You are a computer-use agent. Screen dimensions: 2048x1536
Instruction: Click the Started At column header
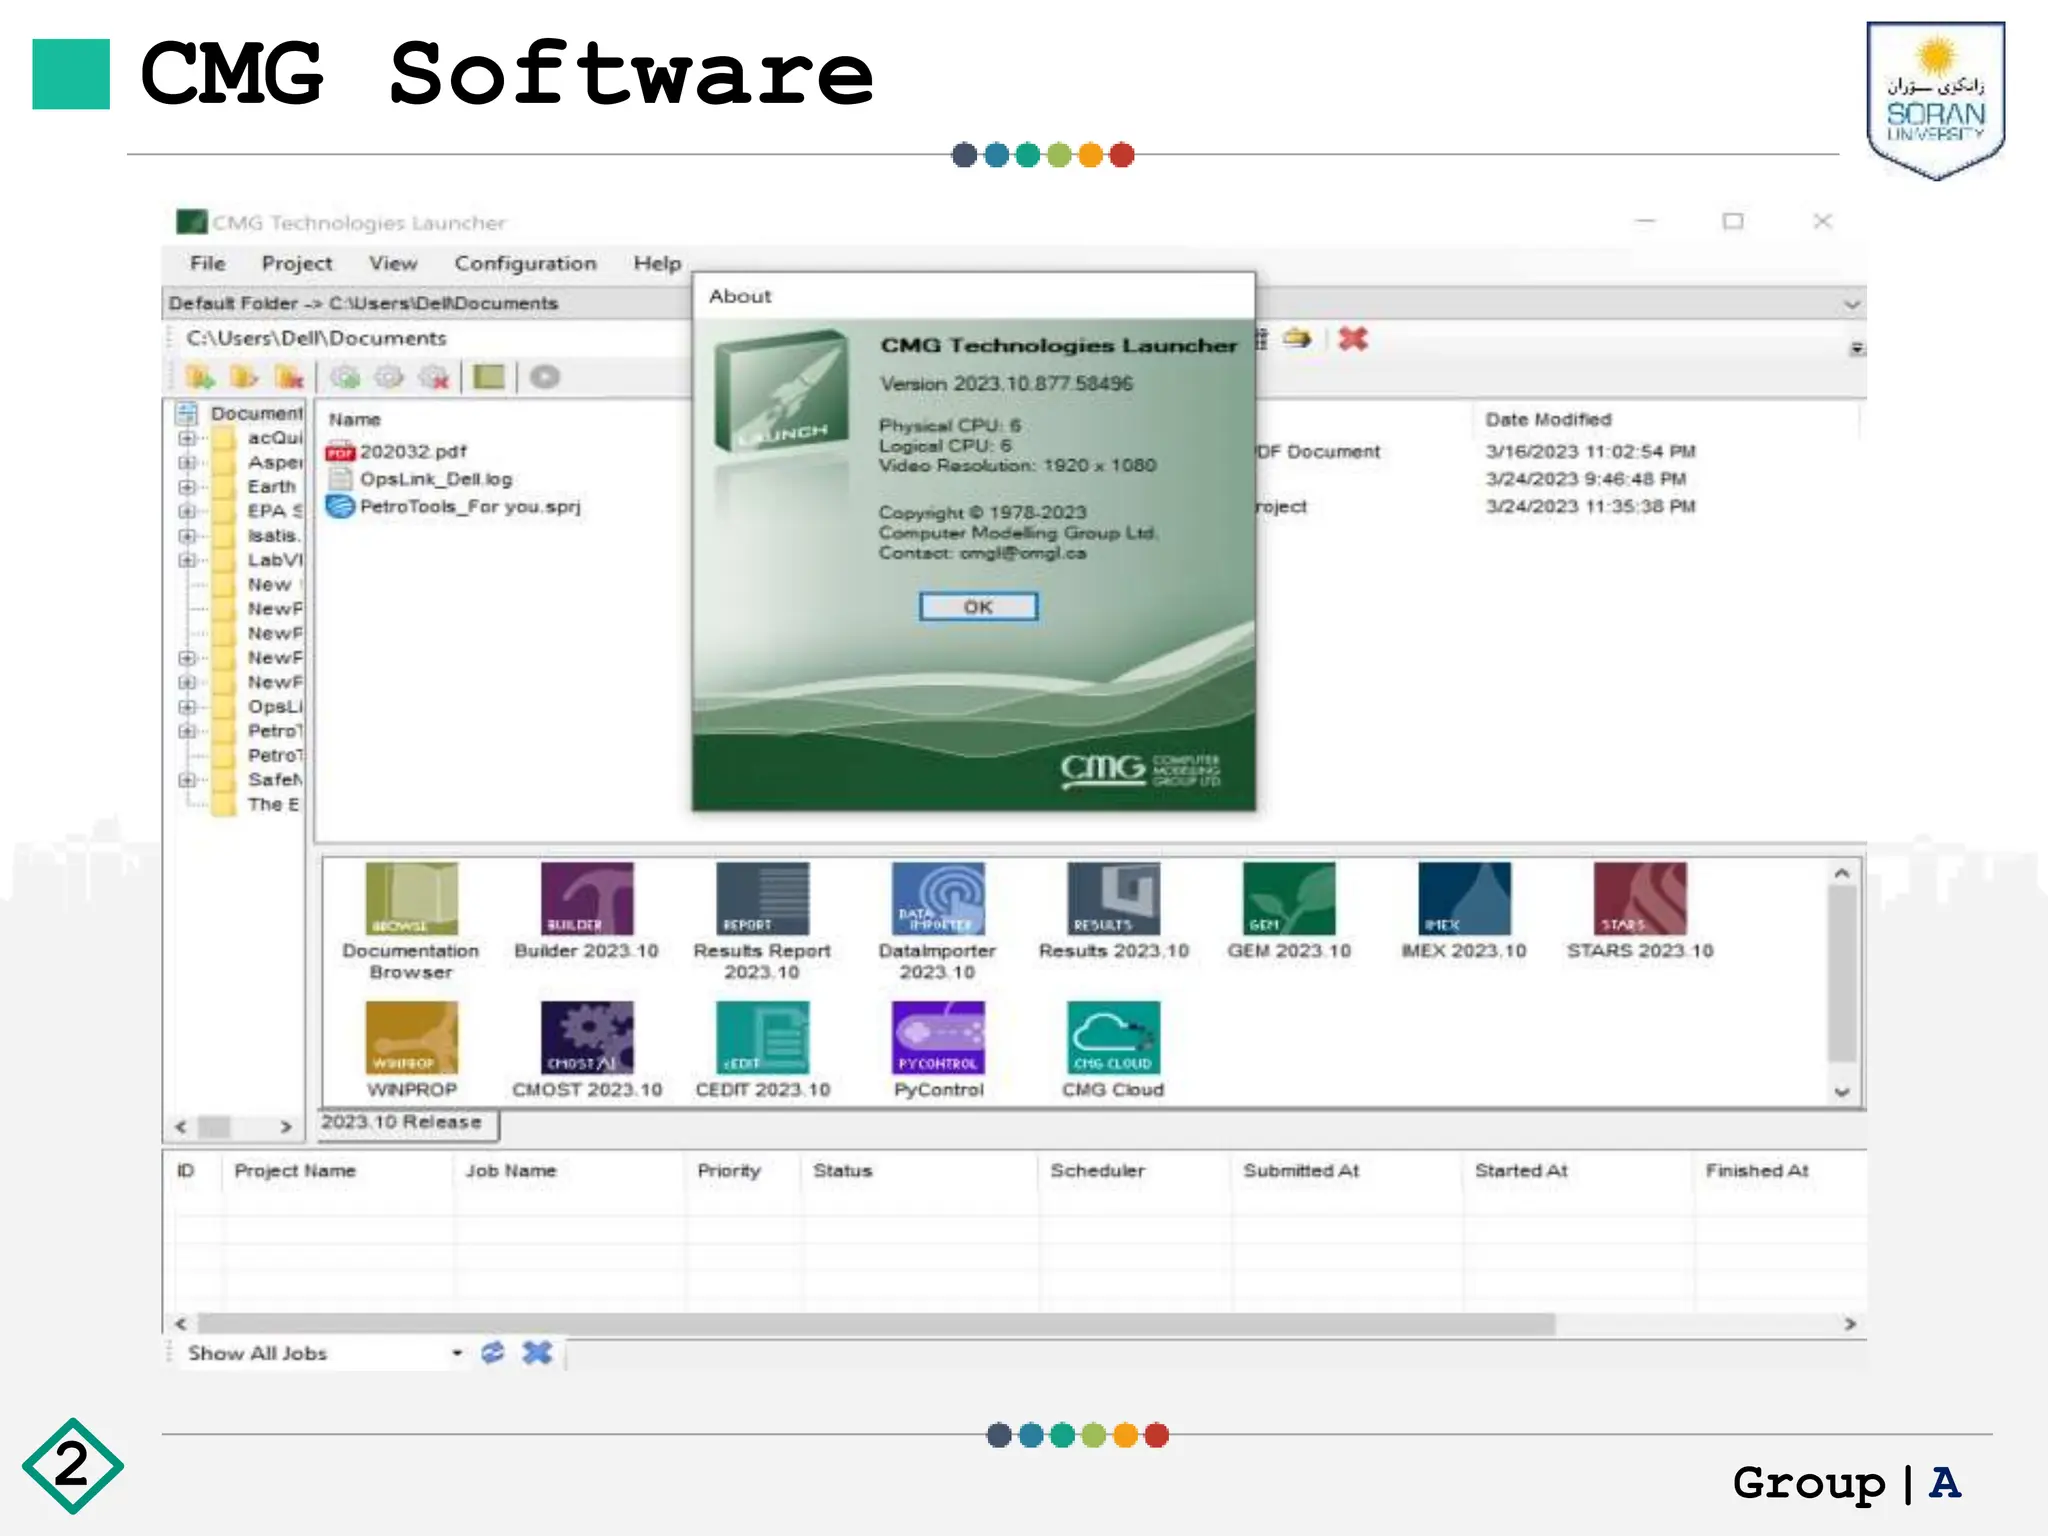coord(1521,1170)
